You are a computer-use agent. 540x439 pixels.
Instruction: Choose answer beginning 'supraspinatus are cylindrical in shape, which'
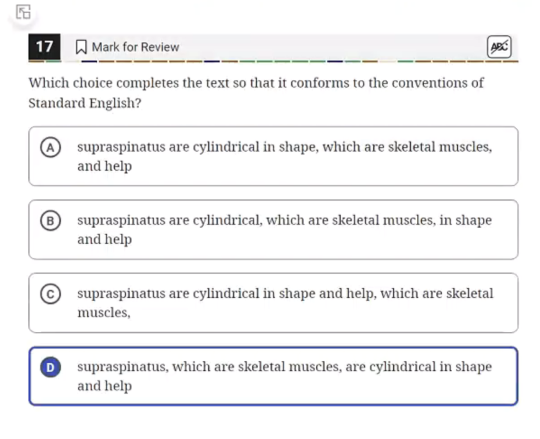coord(273,156)
